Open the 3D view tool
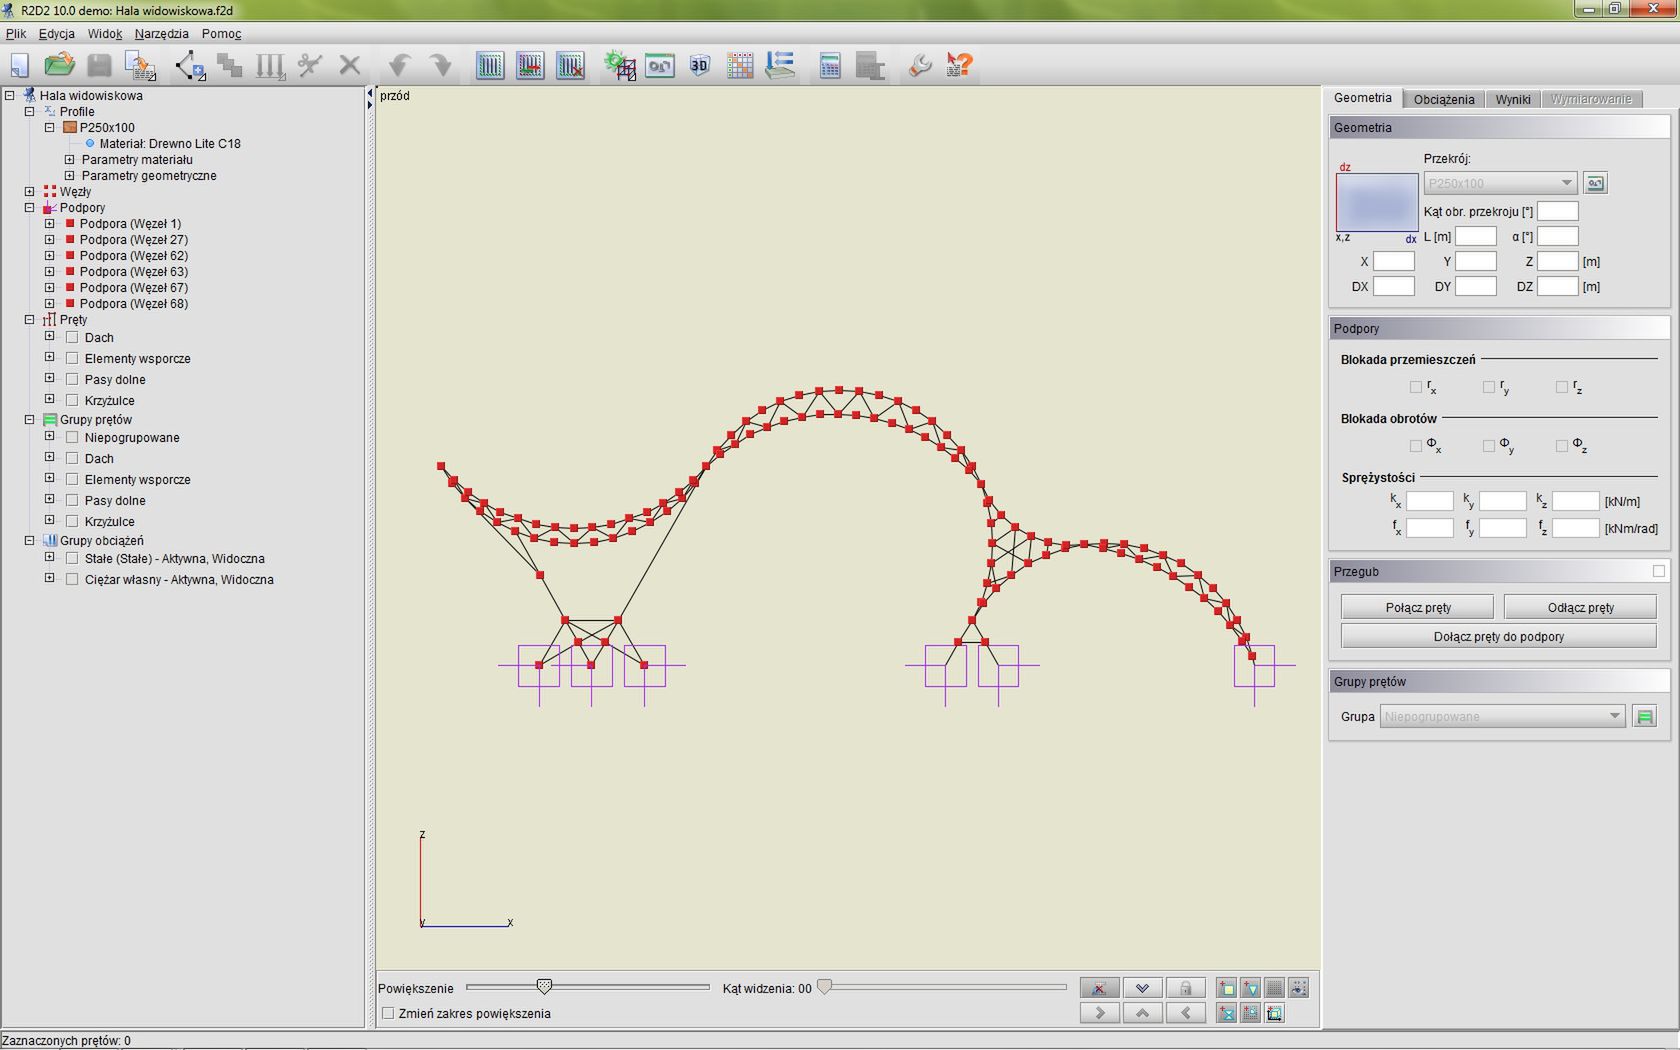This screenshot has height=1050, width=1680. click(699, 66)
